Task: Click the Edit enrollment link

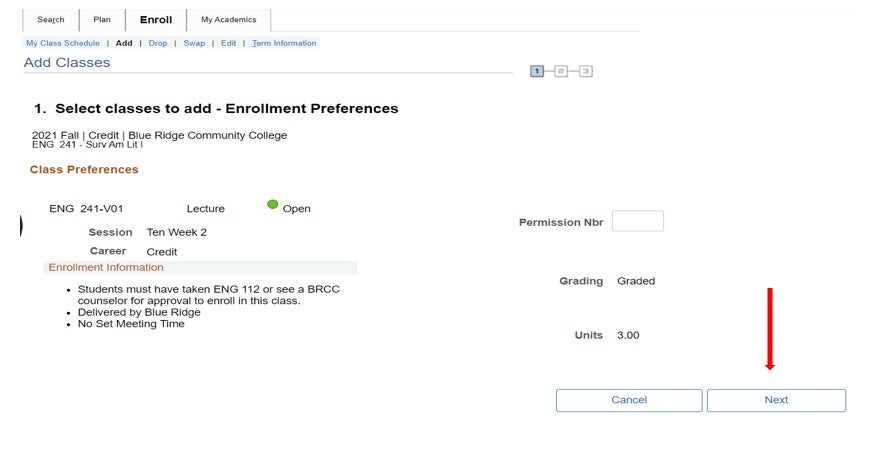Action: [229, 43]
